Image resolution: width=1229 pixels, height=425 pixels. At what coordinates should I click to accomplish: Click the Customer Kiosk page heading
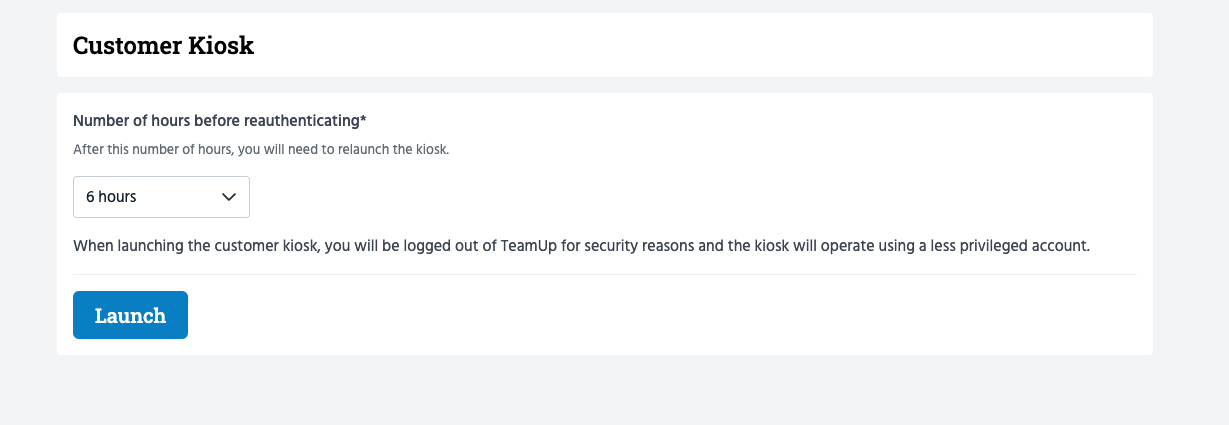(x=163, y=45)
